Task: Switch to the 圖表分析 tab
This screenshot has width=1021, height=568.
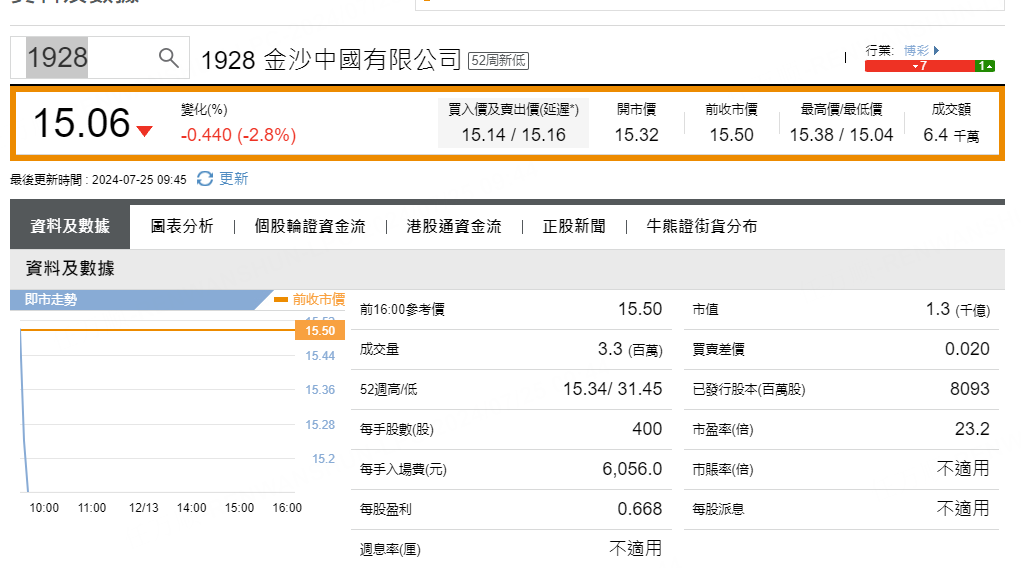Action: coord(182,226)
